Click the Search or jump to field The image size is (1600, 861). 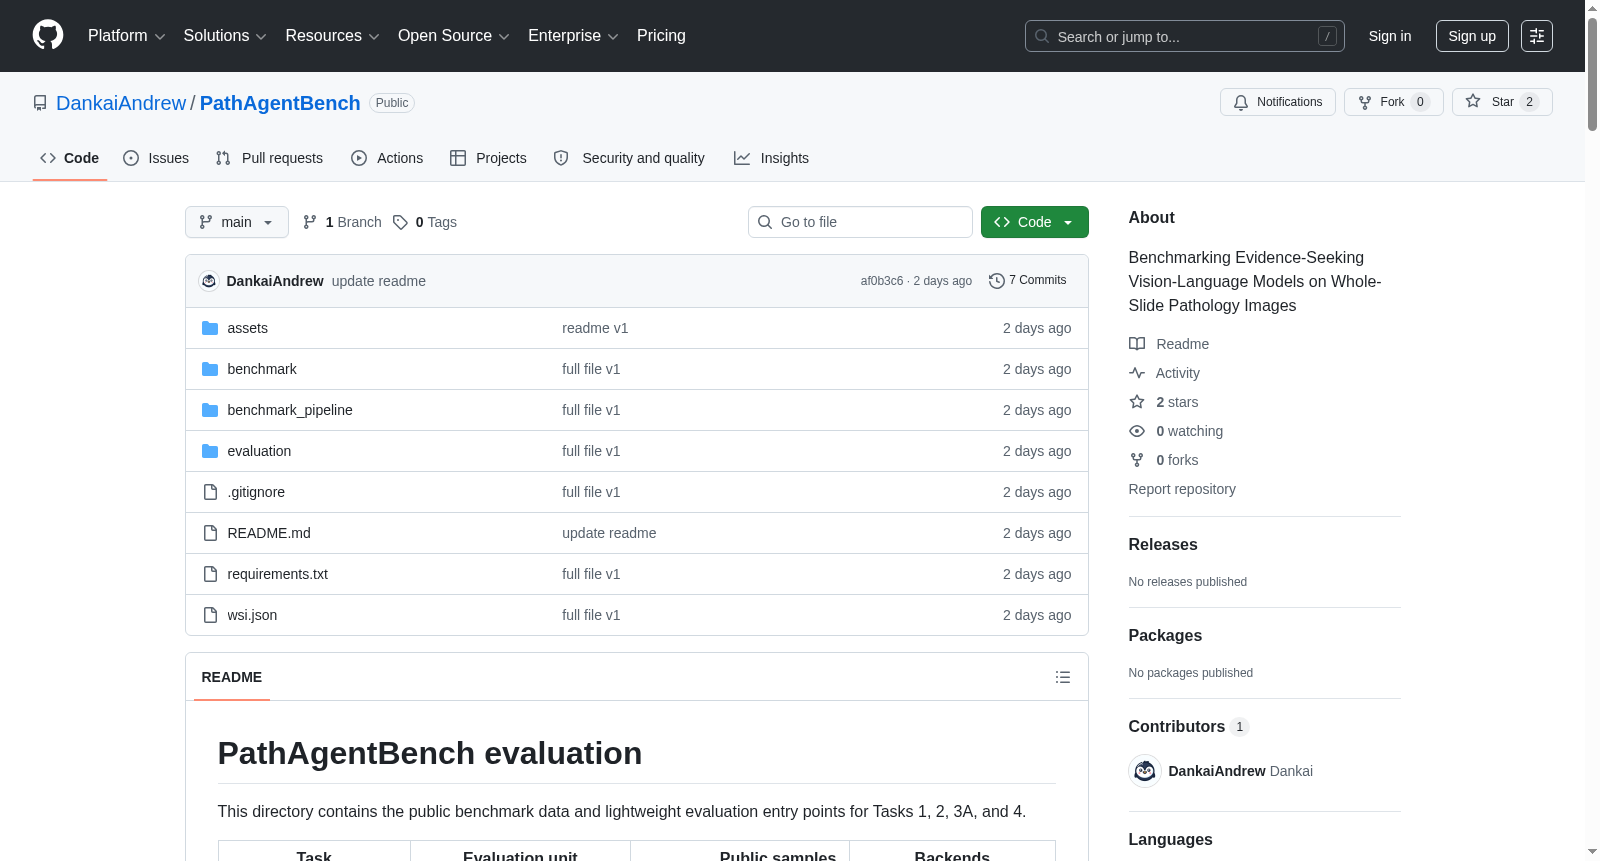pos(1184,36)
